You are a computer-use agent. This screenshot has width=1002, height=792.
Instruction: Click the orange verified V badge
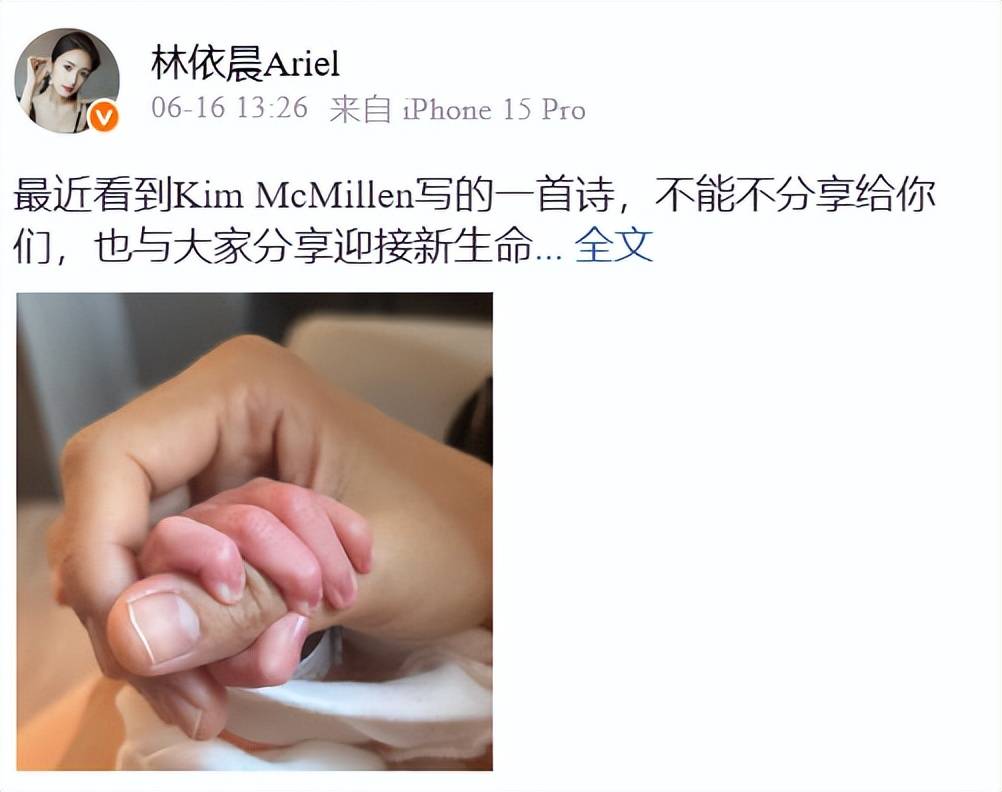[104, 116]
